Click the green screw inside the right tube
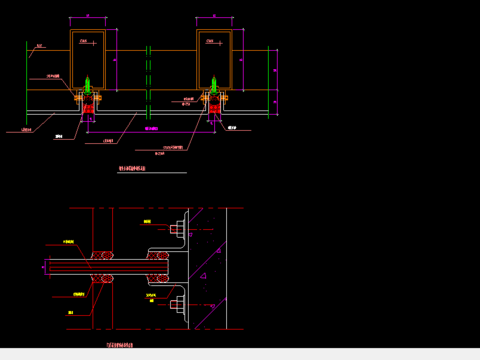The width and height of the screenshot is (480, 360). click(214, 85)
